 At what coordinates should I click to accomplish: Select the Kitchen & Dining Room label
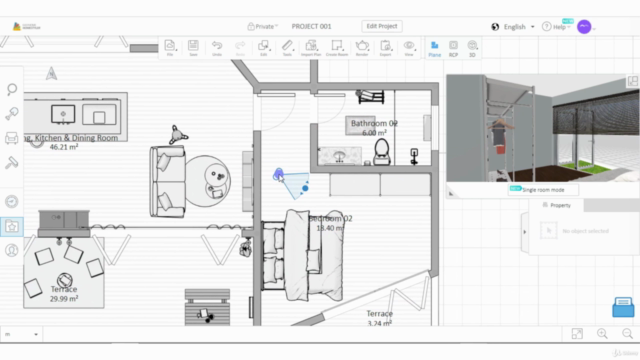coord(72,138)
